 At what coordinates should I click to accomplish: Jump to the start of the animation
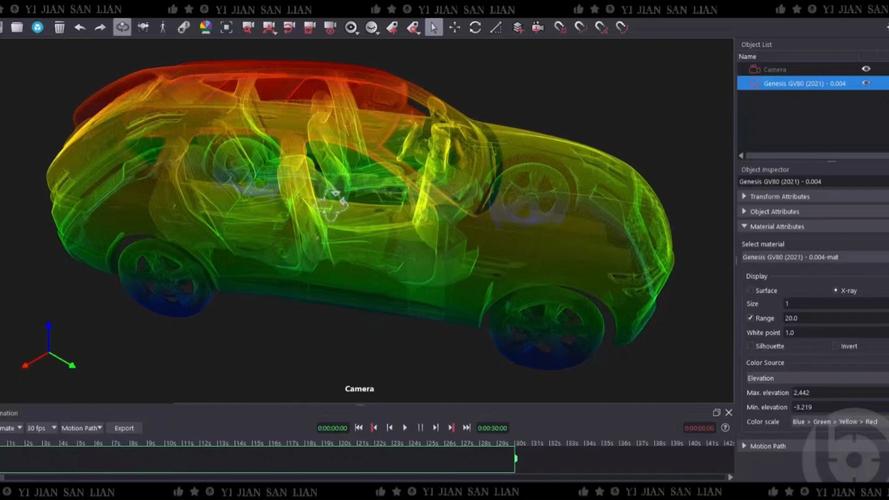(x=358, y=427)
